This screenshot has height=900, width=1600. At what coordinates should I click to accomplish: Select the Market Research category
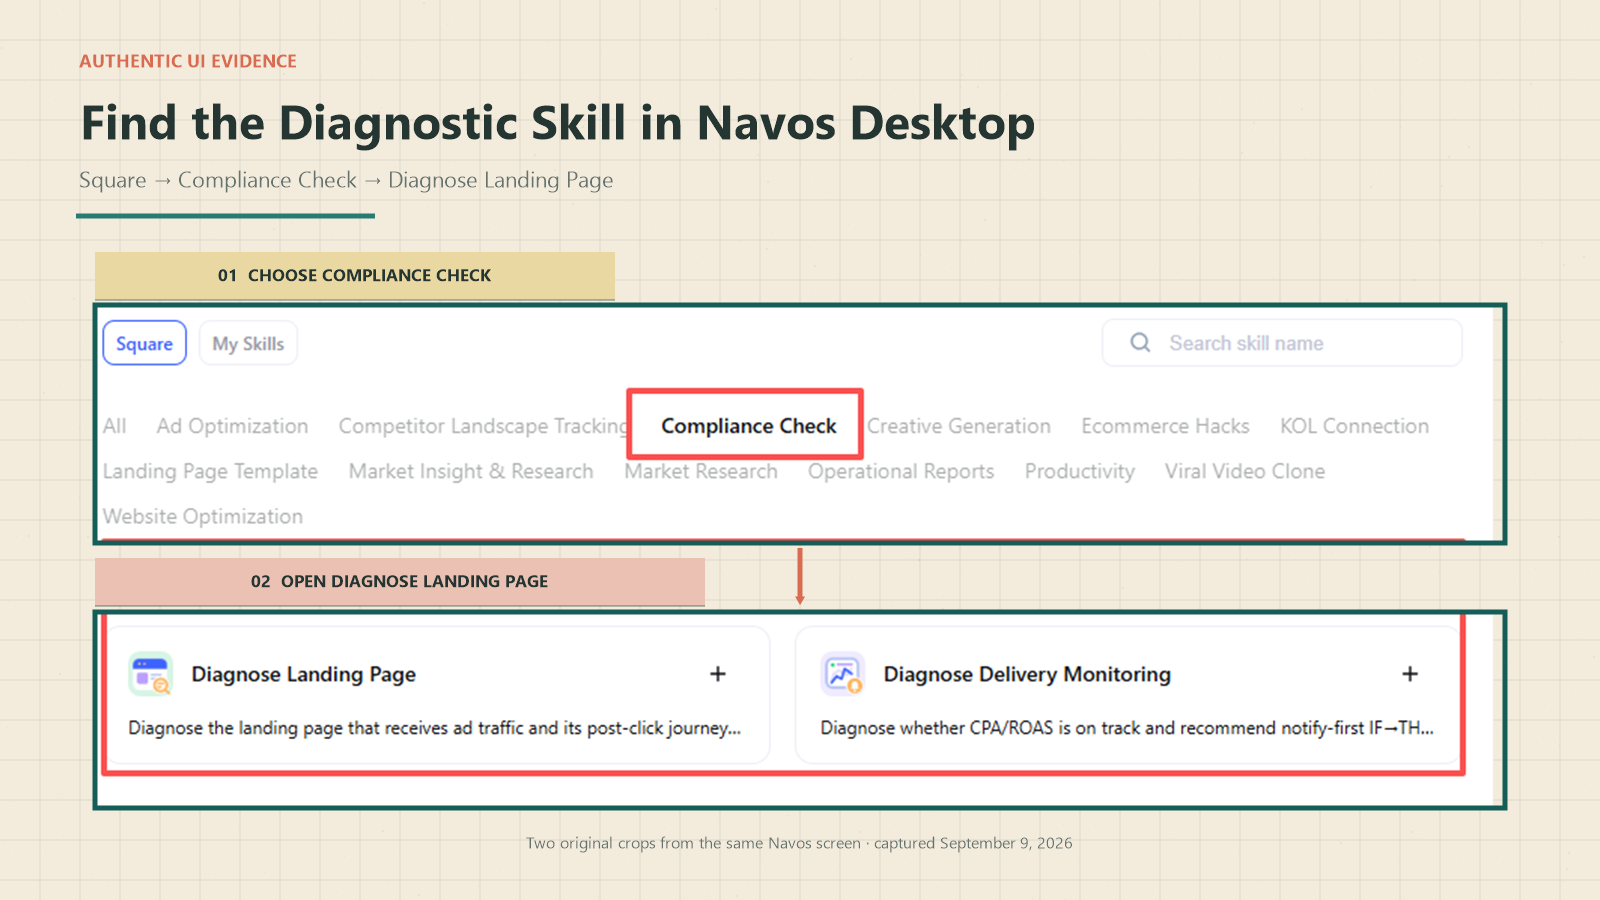point(701,471)
